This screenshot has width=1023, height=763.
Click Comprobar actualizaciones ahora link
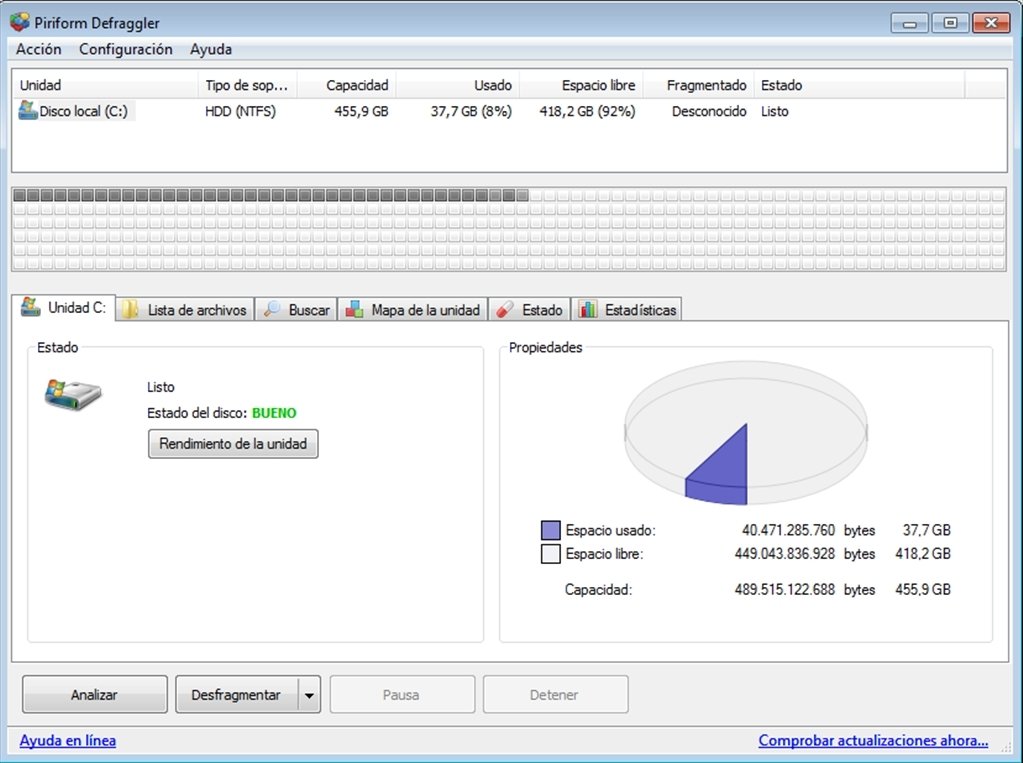coord(873,741)
